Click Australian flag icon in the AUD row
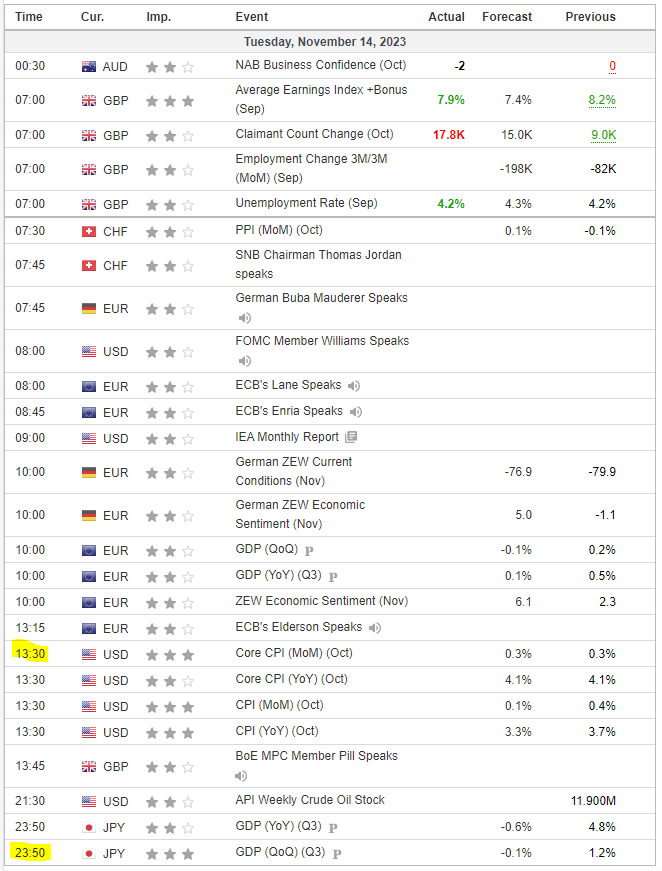The image size is (662, 871). (x=90, y=67)
